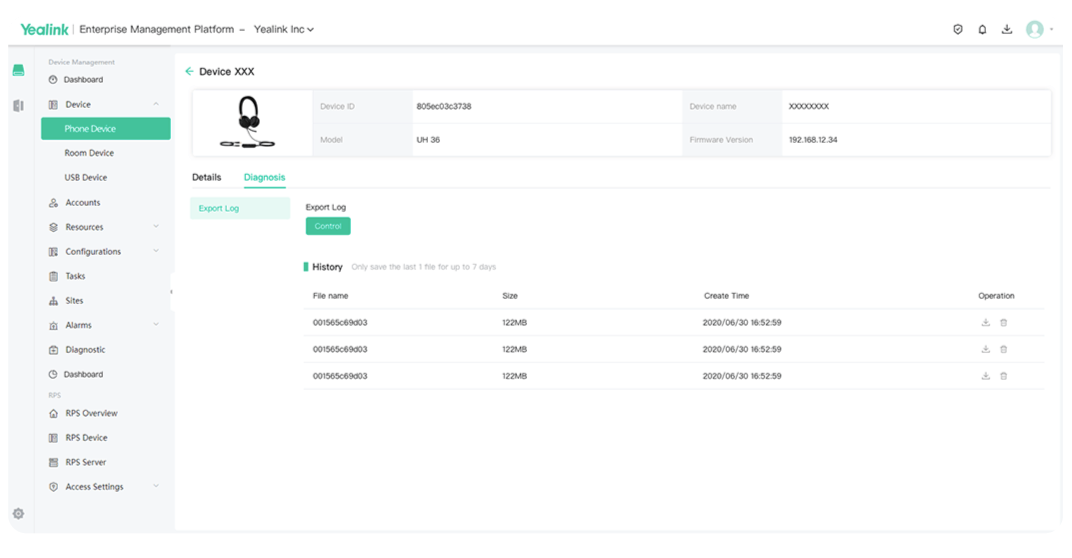Go back using arrow beside Device XXX
This screenshot has height=558, width=1072.
[x=189, y=71]
